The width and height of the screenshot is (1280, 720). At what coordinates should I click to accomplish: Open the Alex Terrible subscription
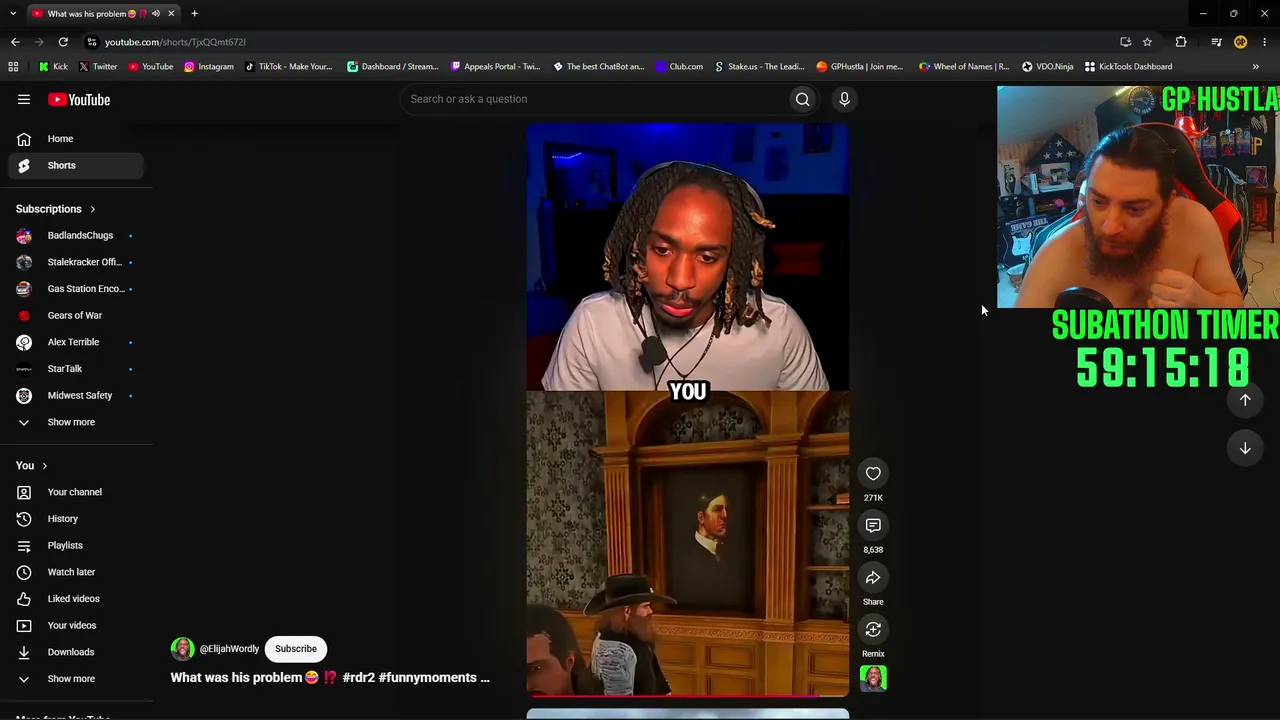[76, 342]
